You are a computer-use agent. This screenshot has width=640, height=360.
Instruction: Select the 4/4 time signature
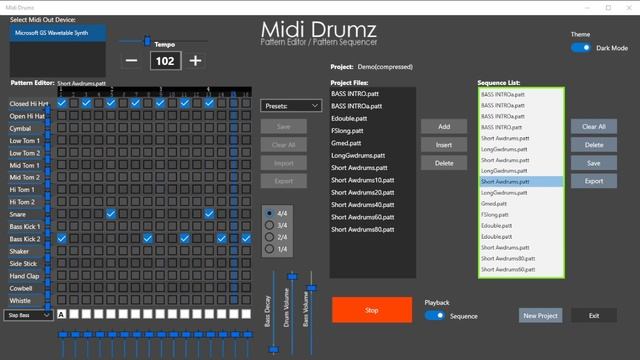pos(269,213)
